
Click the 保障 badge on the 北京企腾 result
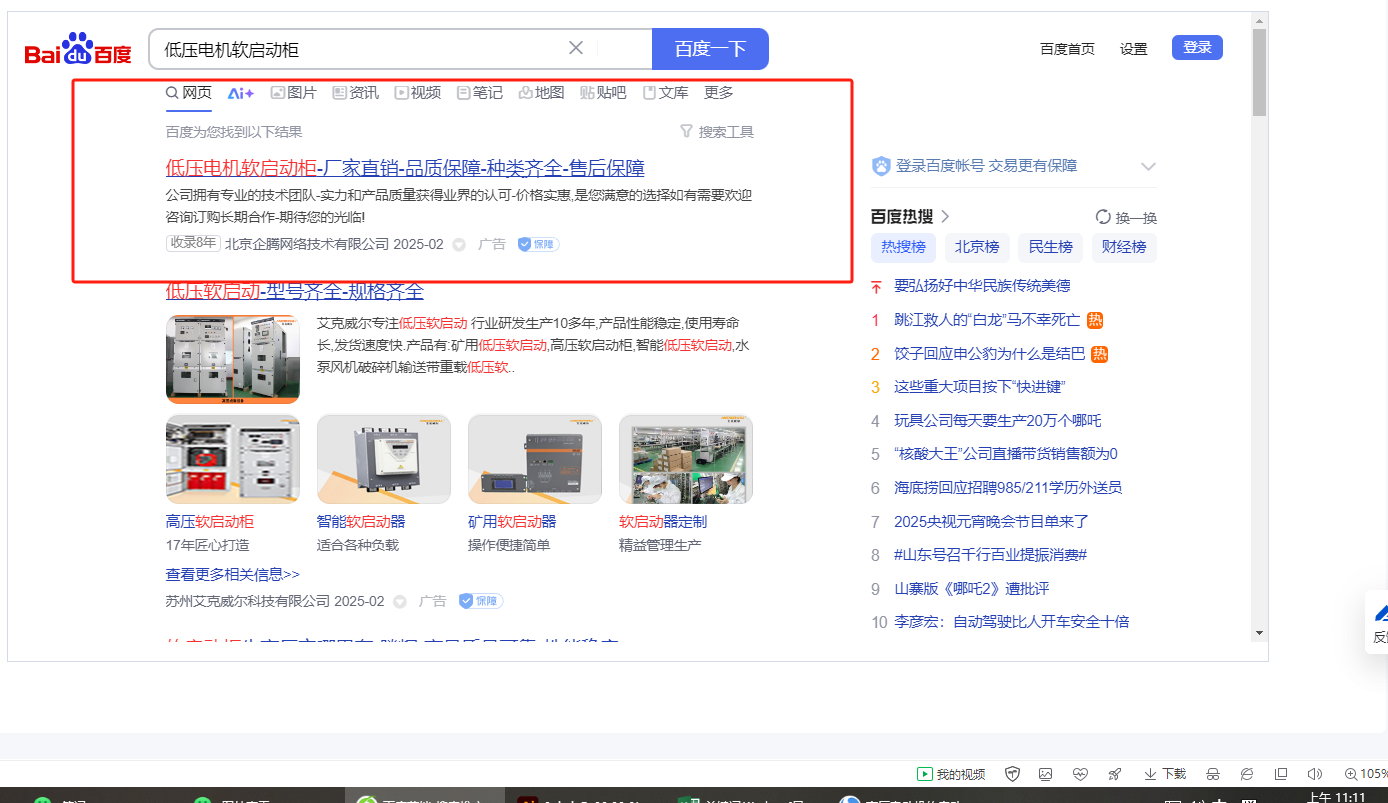538,244
